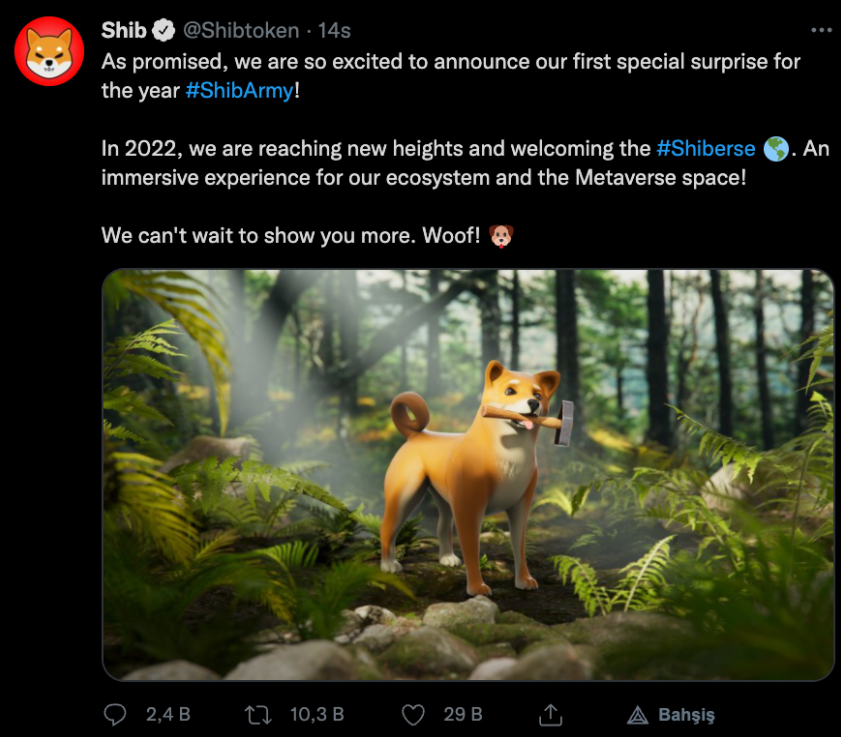Open the #ShibArmy hashtag link
Image resolution: width=841 pixels, height=737 pixels.
pos(240,90)
